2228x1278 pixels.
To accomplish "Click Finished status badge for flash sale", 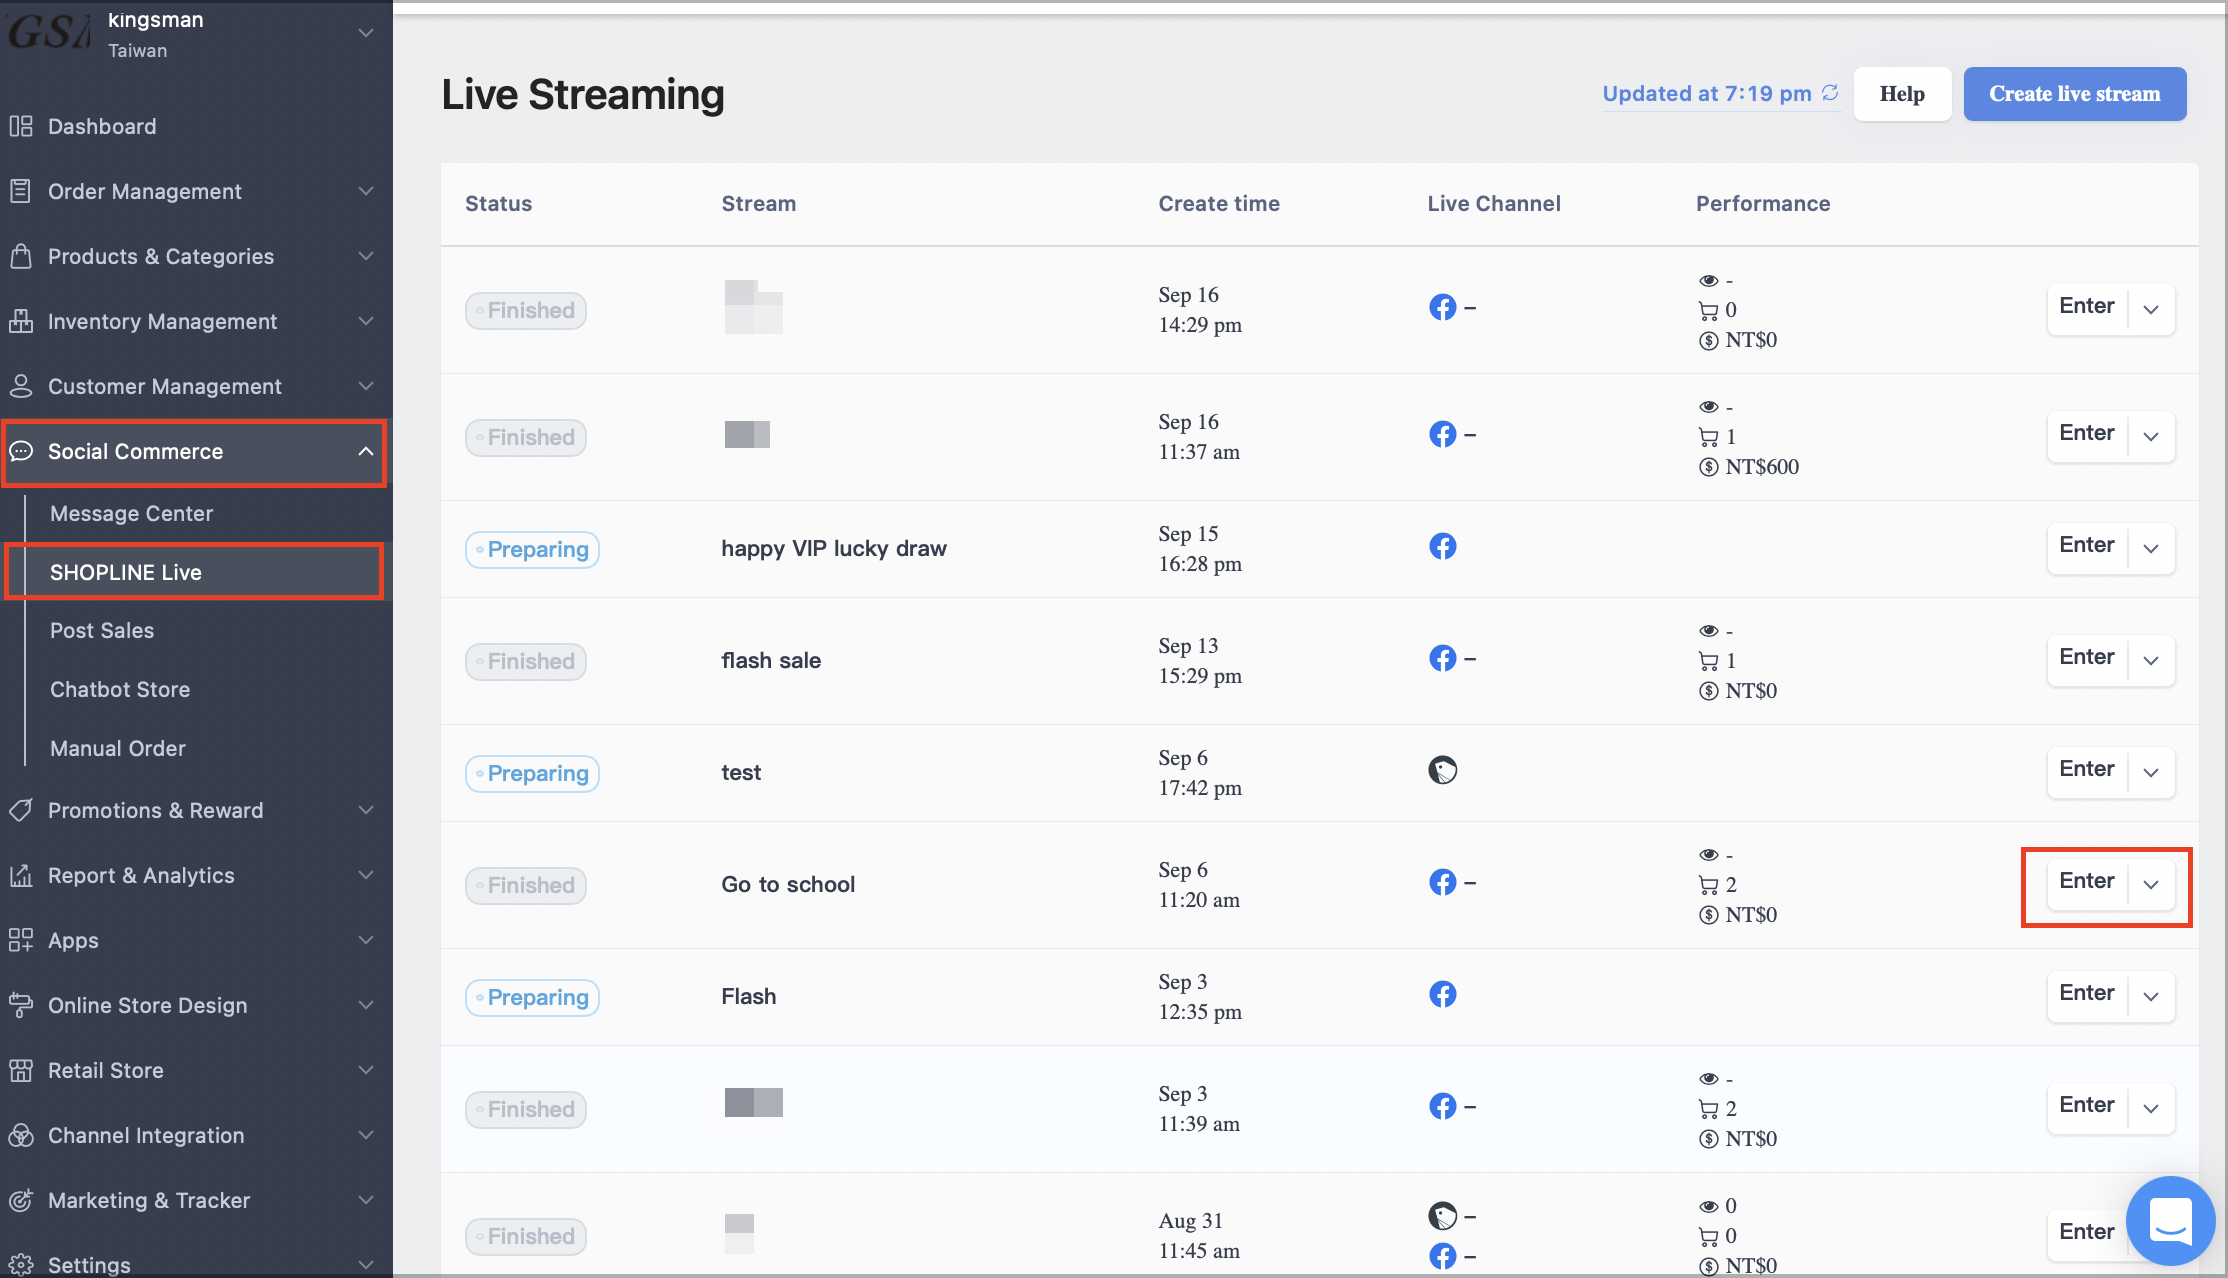I will pyautogui.click(x=526, y=661).
